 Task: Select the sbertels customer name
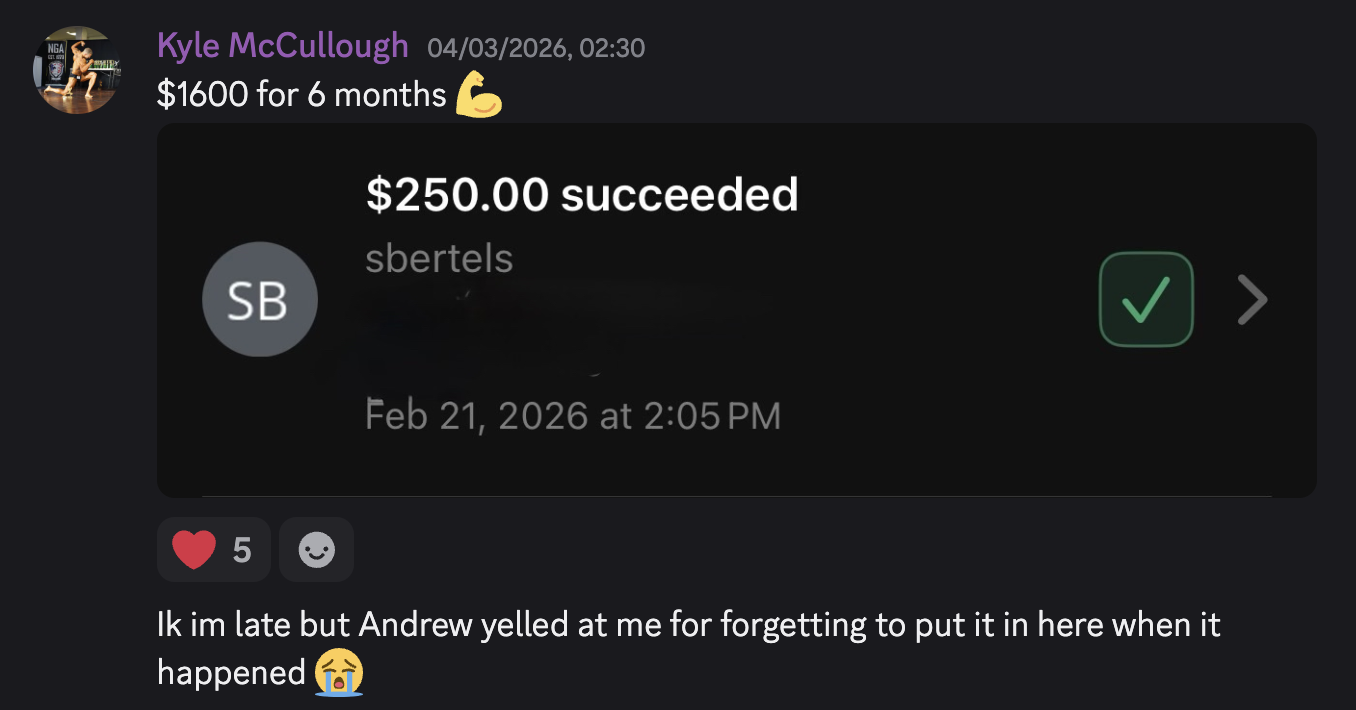(x=439, y=259)
